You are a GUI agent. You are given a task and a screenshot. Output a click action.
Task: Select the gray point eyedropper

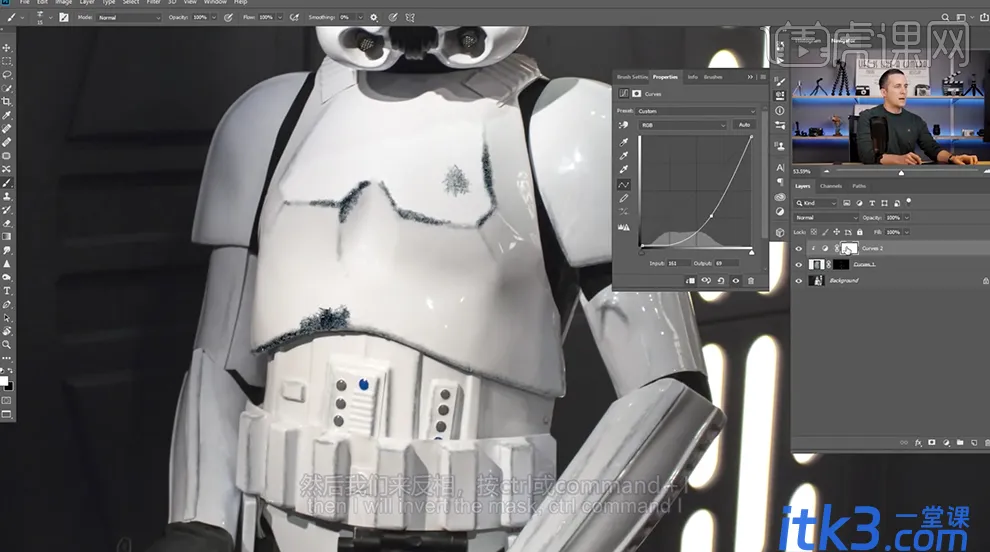624,155
